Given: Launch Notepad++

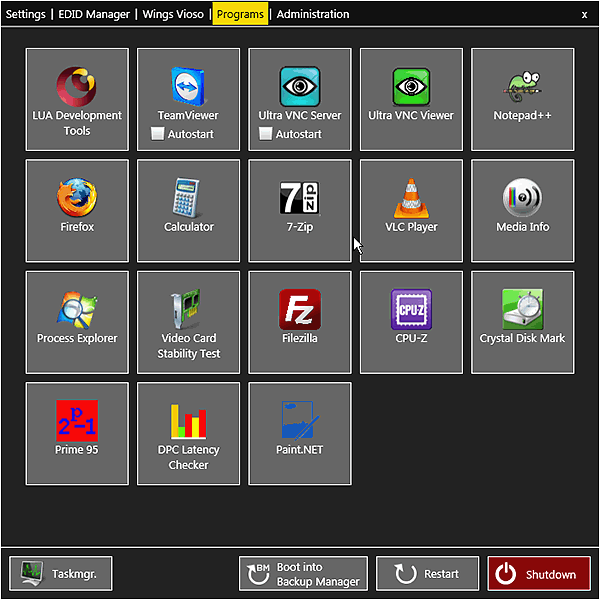Looking at the screenshot, I should 522,99.
